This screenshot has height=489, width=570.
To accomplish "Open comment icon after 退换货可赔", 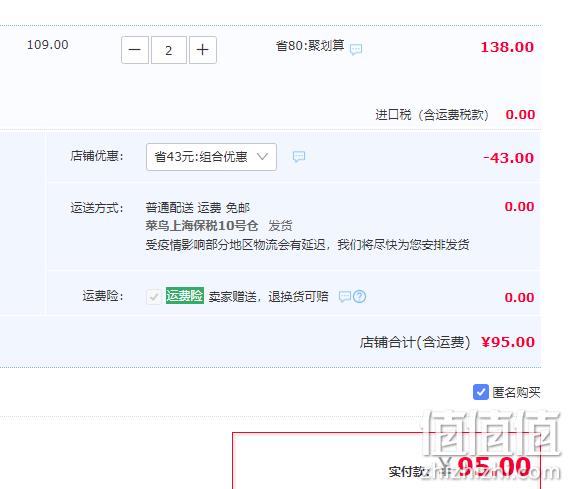I will point(344,296).
